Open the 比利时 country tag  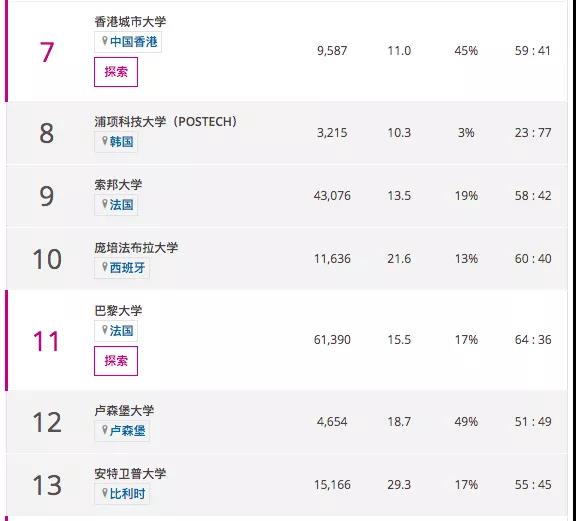click(122, 494)
